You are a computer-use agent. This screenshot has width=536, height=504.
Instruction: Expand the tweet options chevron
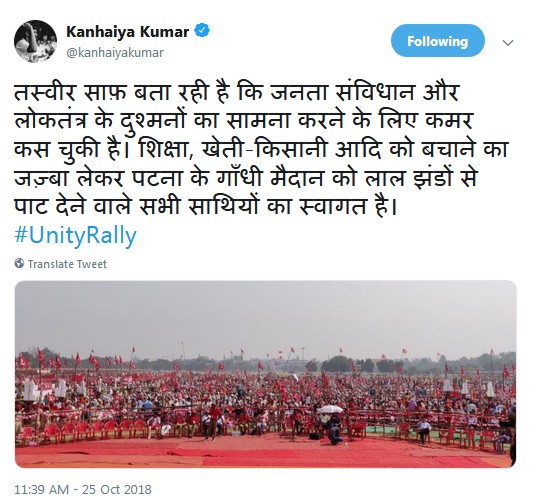click(x=508, y=43)
